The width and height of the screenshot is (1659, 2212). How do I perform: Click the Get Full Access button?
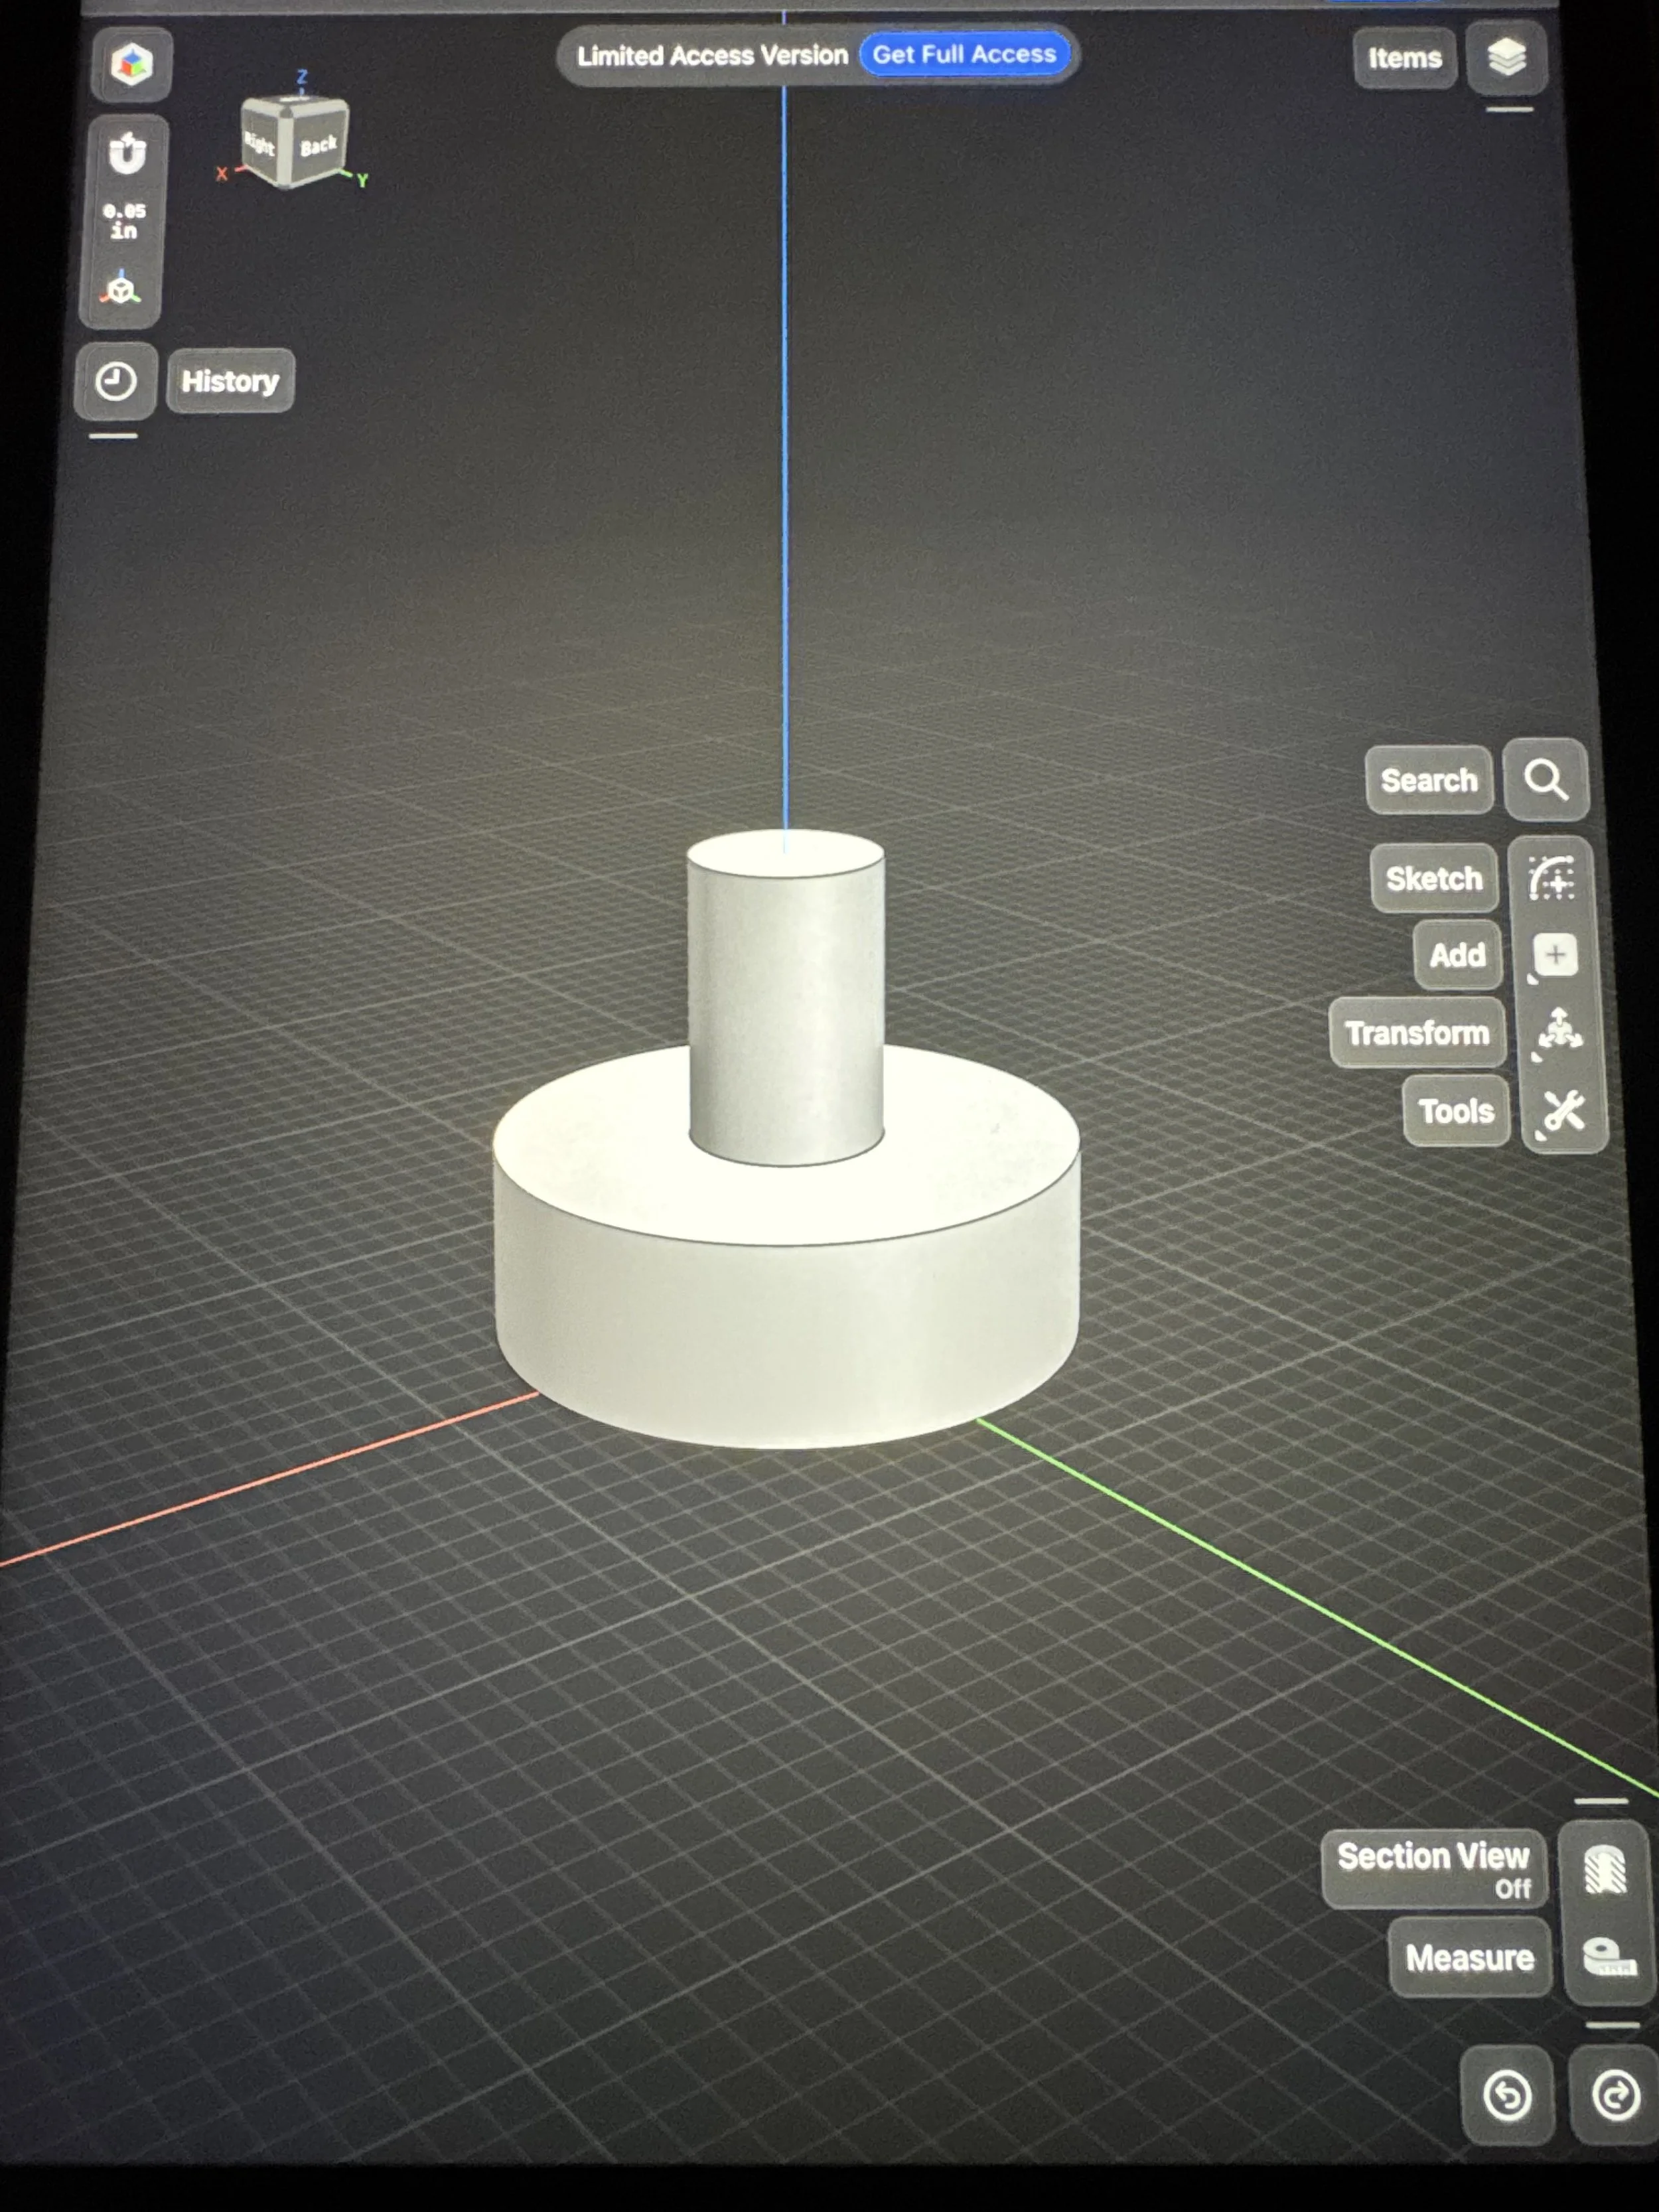click(x=964, y=54)
